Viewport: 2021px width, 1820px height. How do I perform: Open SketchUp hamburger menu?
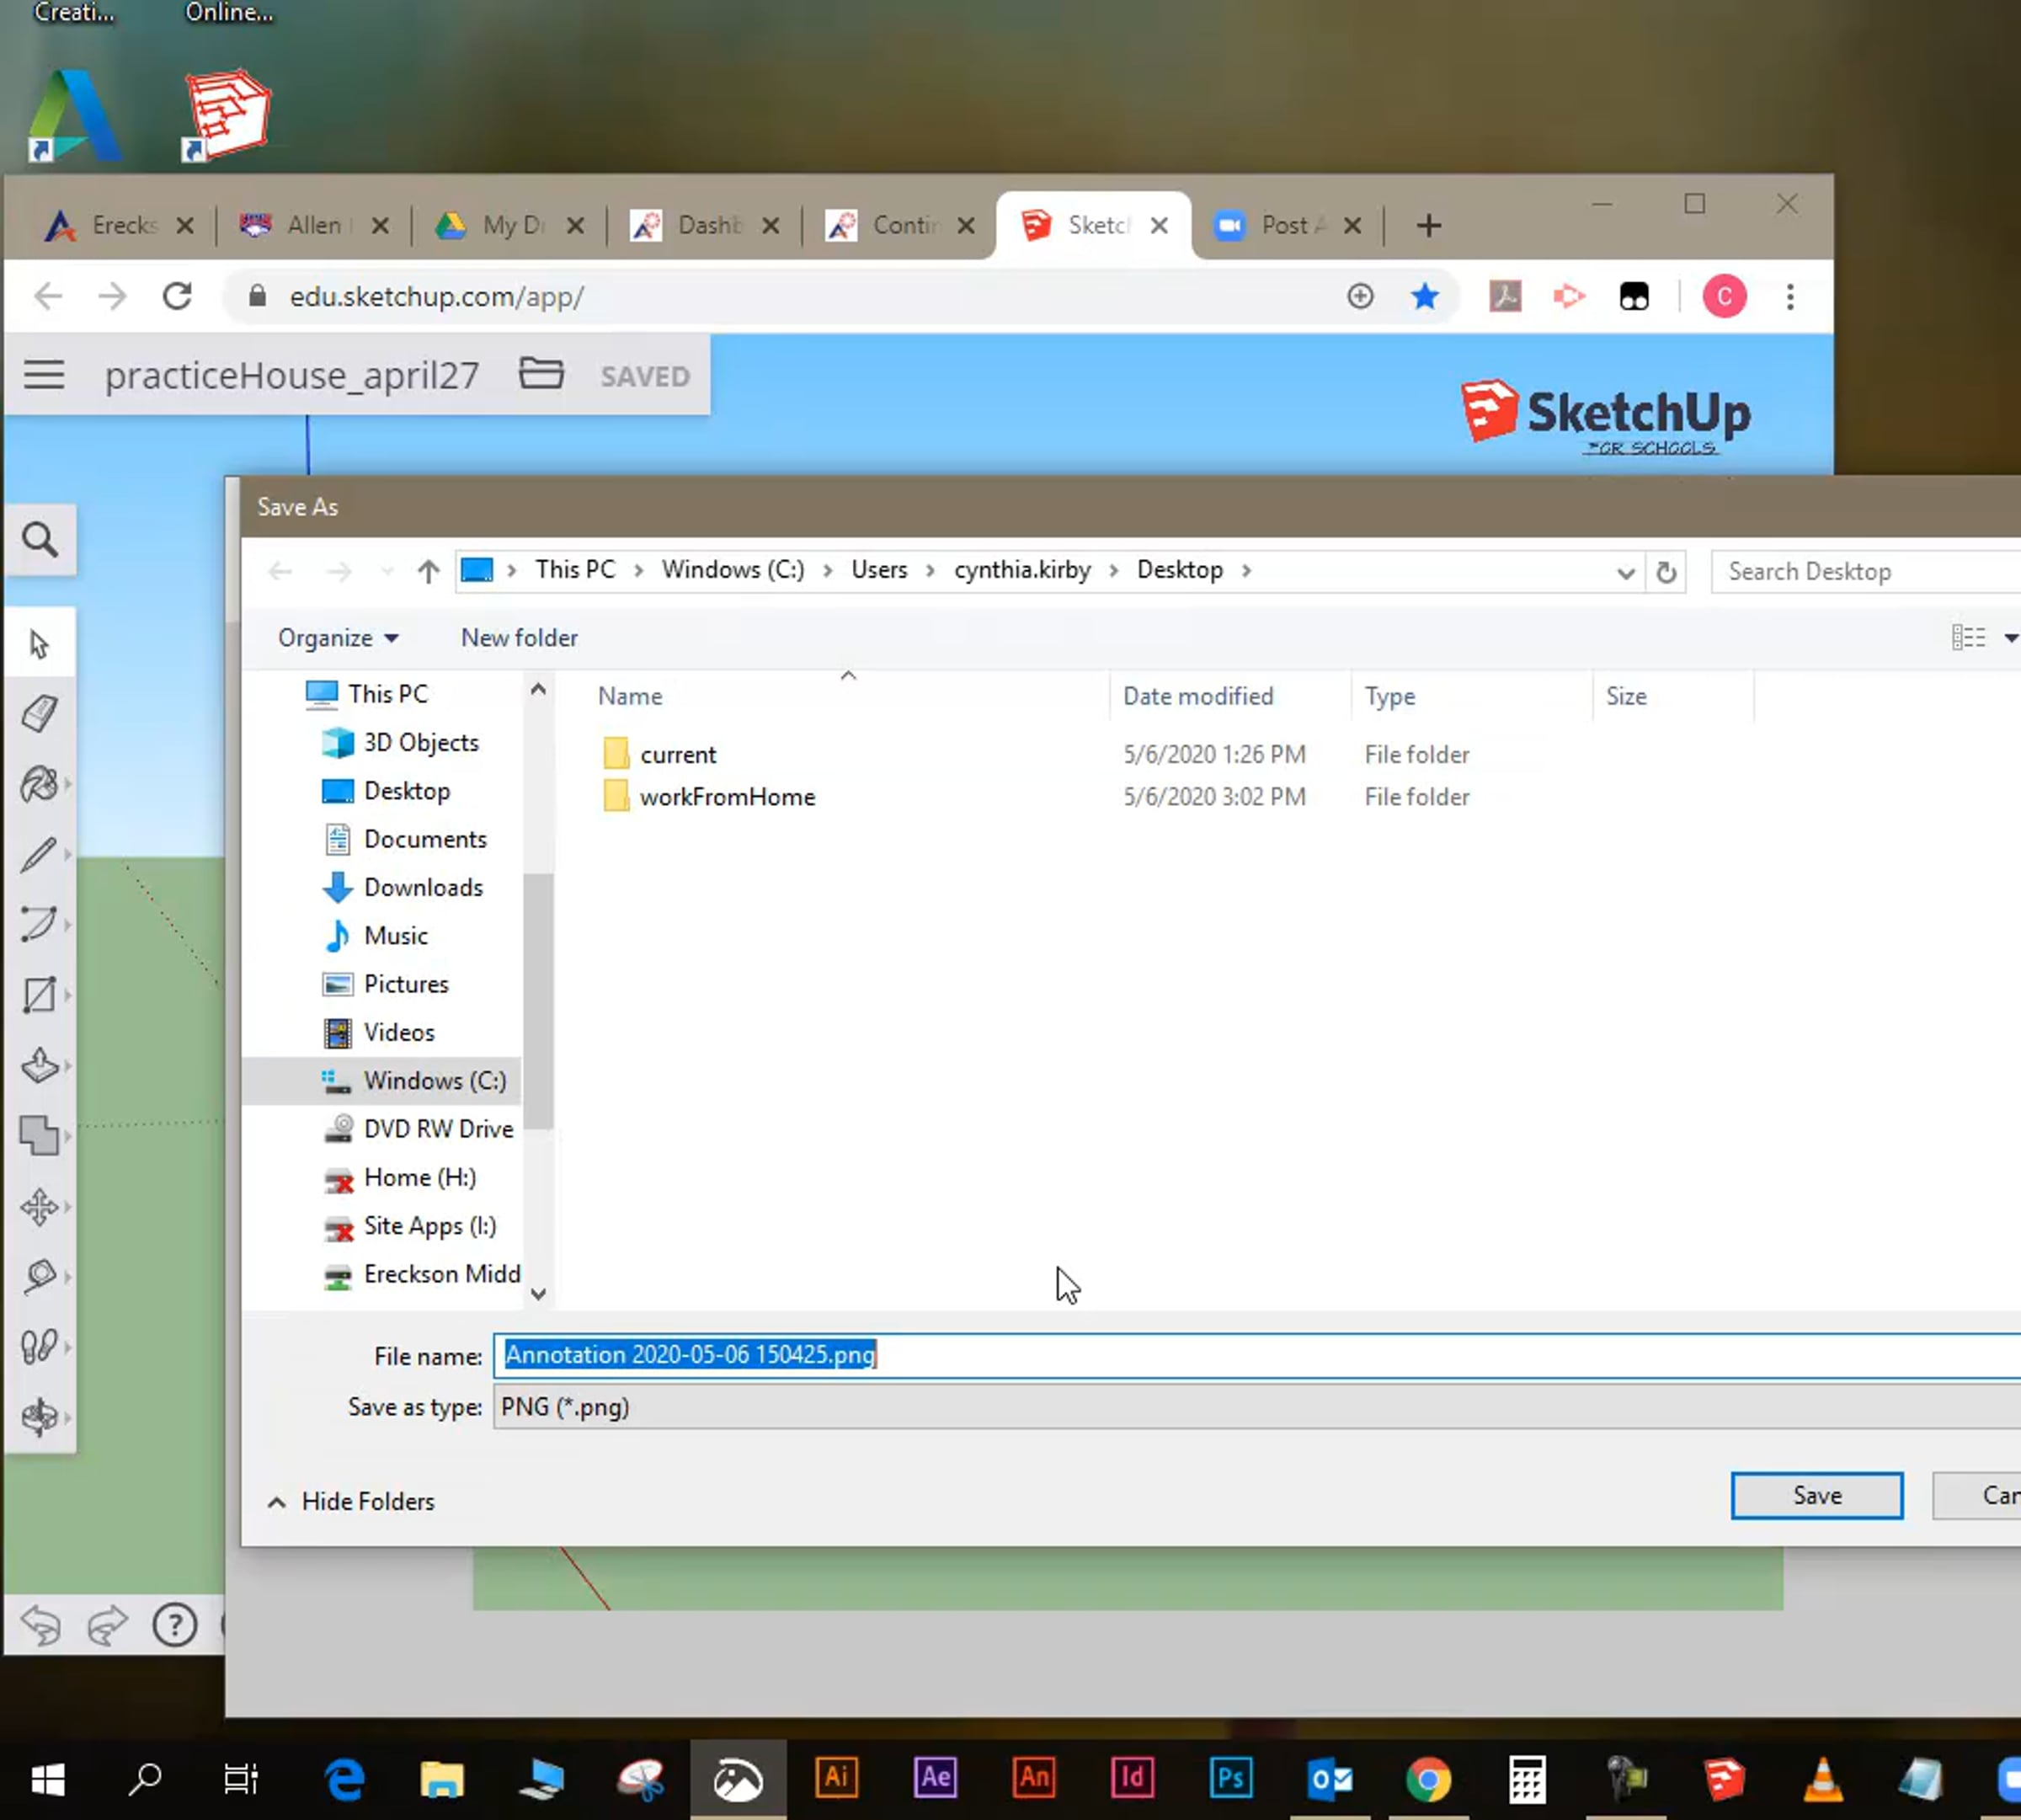tap(44, 376)
